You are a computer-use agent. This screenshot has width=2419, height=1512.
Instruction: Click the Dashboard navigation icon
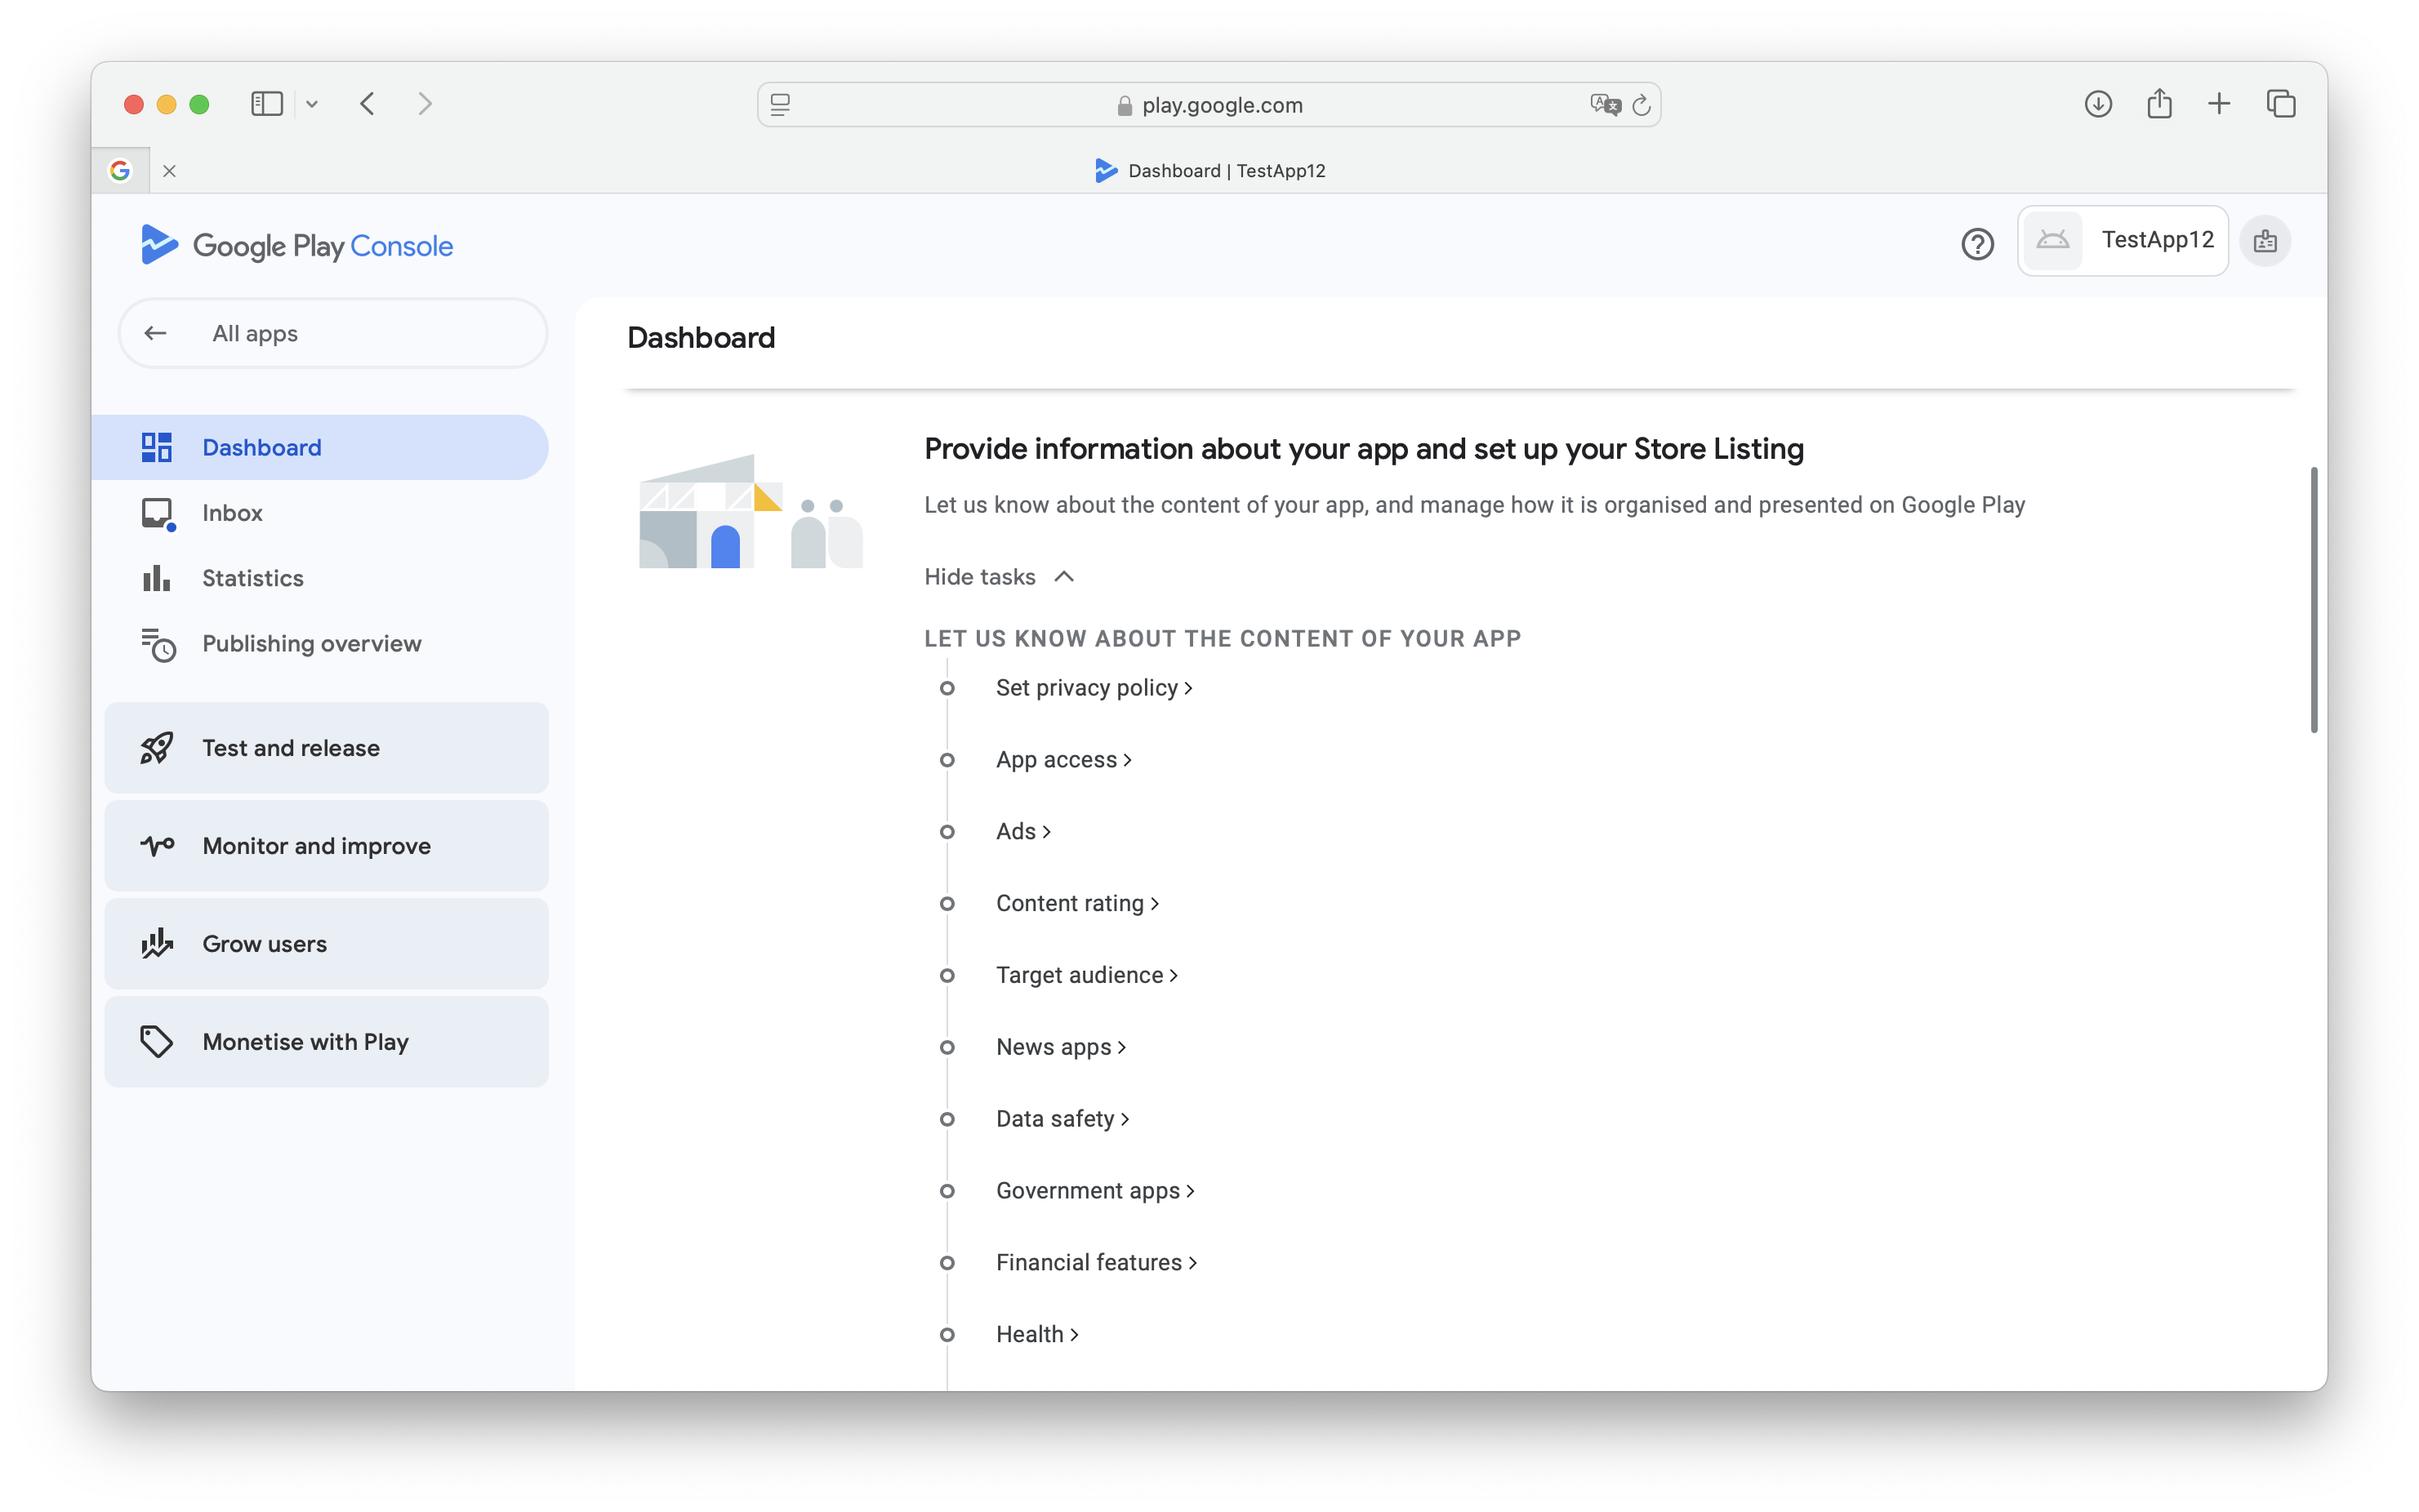(157, 446)
